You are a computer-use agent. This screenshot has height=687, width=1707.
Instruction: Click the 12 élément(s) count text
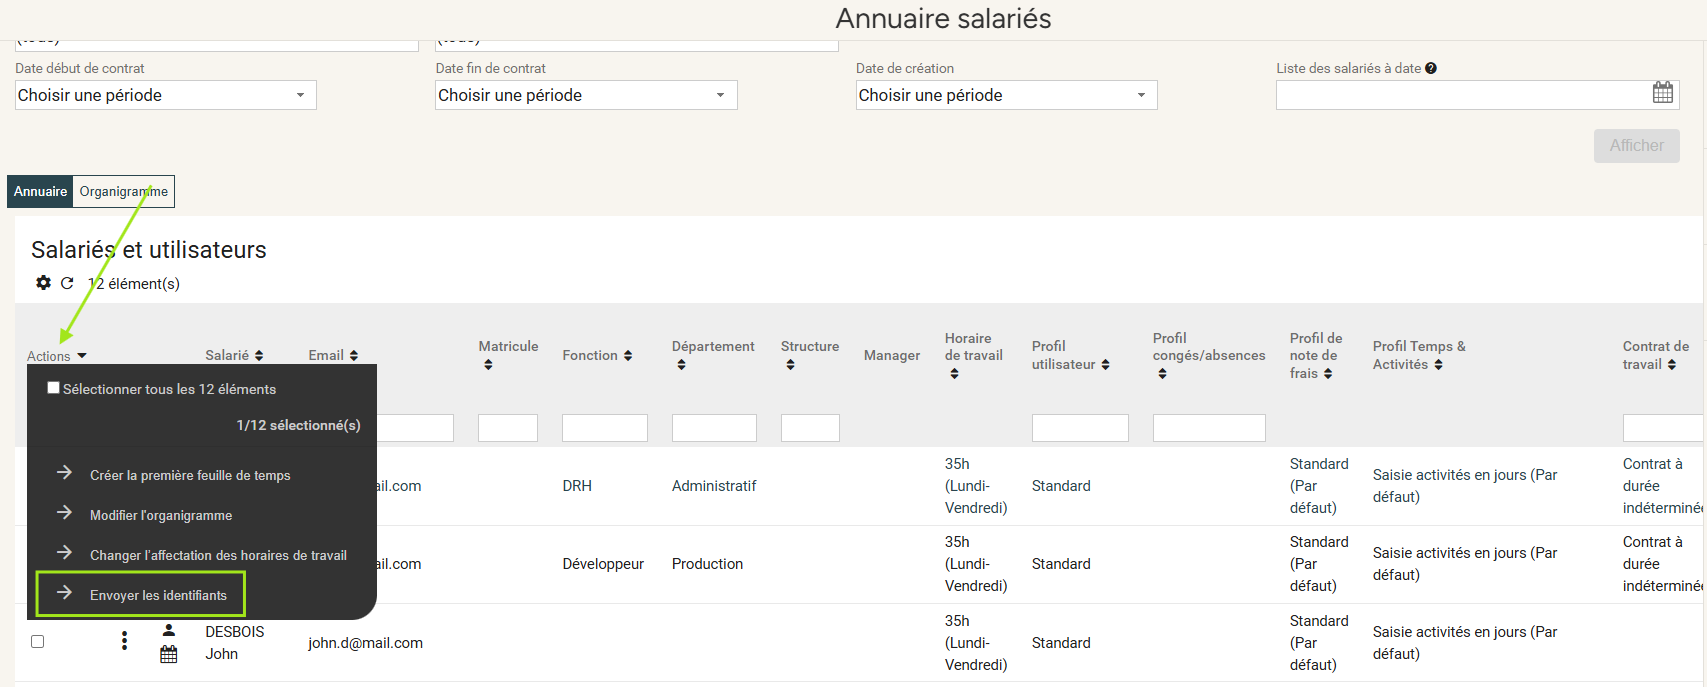pos(134,284)
